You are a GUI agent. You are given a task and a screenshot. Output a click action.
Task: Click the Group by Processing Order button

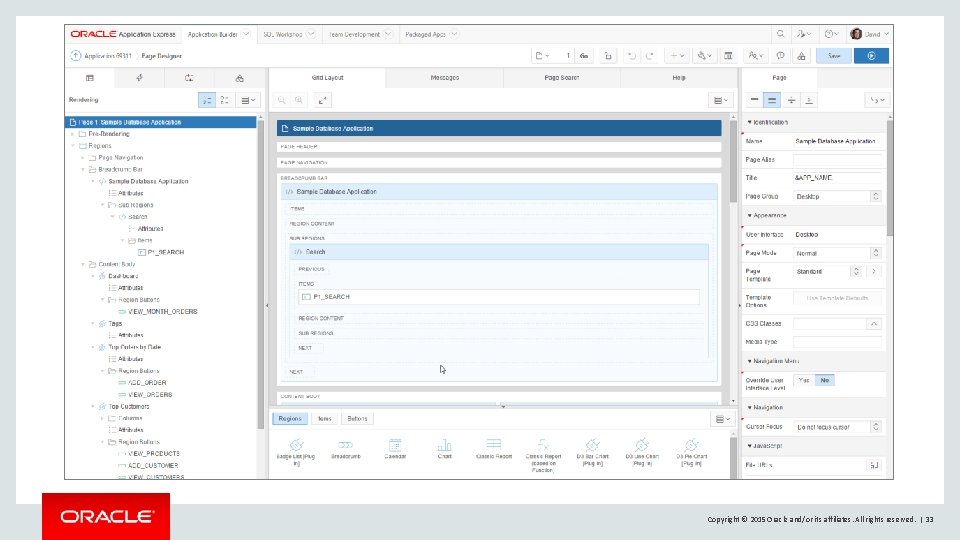click(x=207, y=100)
